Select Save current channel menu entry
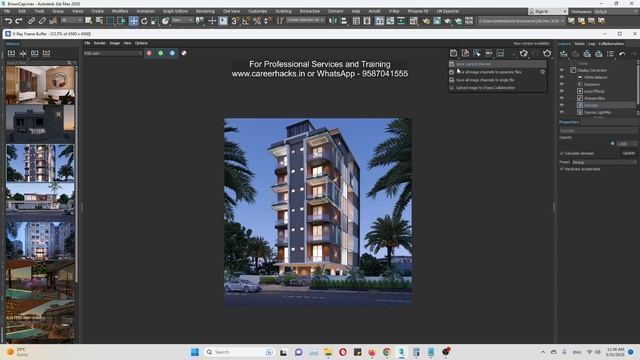This screenshot has width=640, height=360. click(x=498, y=64)
